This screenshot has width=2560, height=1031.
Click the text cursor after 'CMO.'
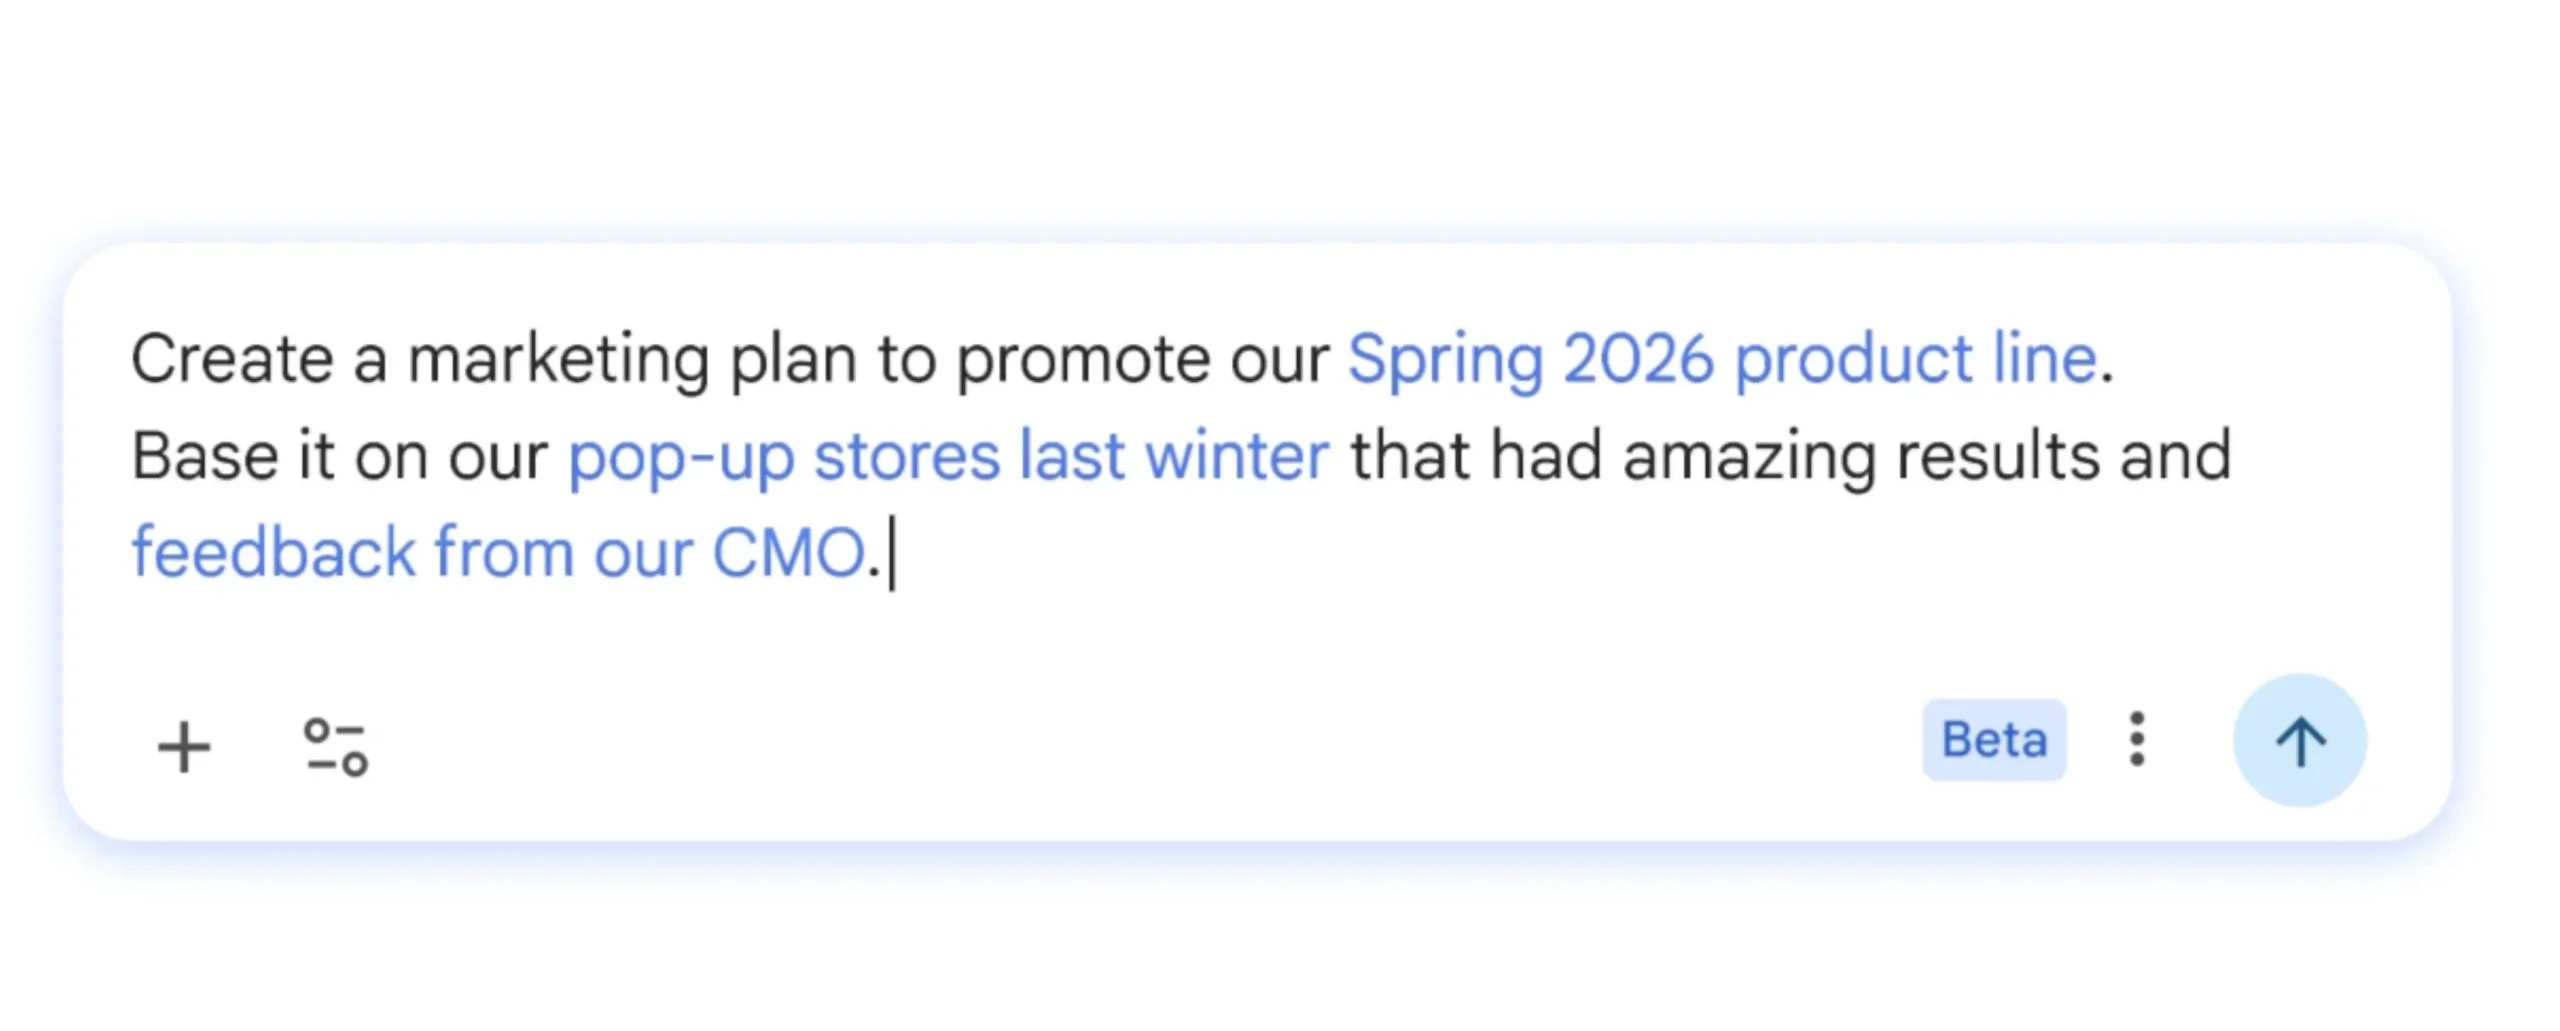892,553
